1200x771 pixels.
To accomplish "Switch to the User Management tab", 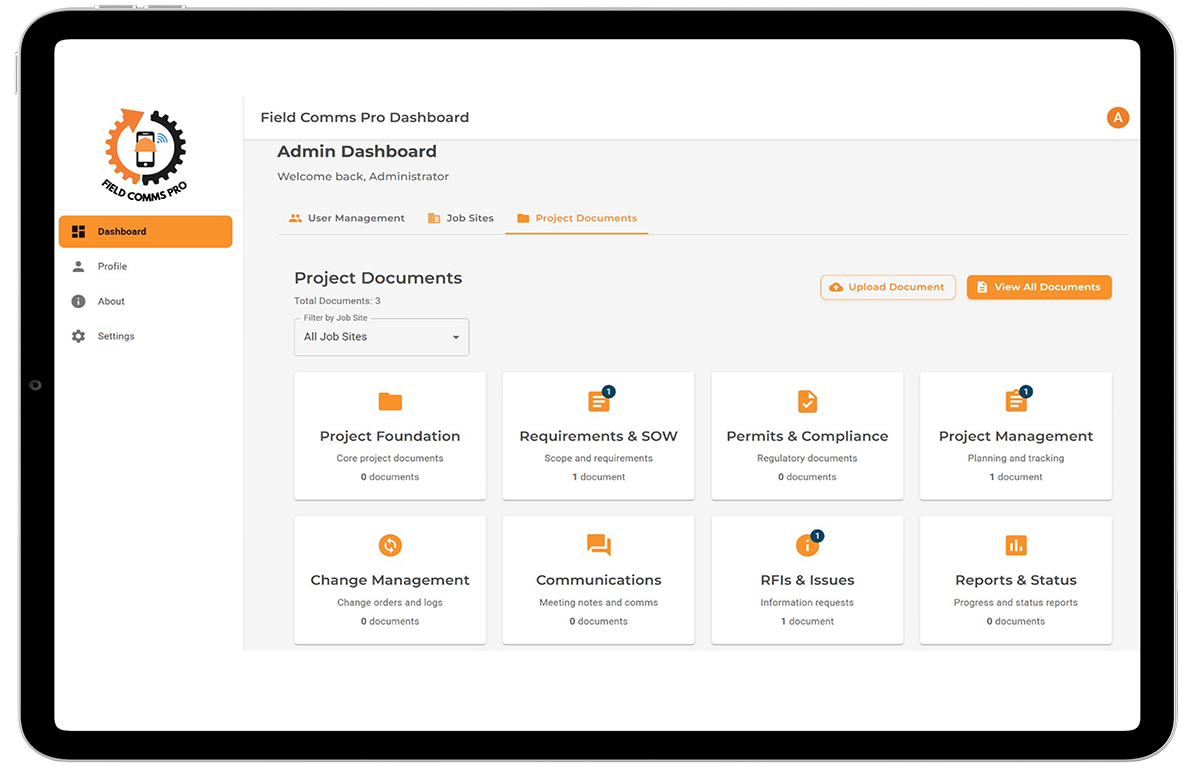I will pos(346,218).
